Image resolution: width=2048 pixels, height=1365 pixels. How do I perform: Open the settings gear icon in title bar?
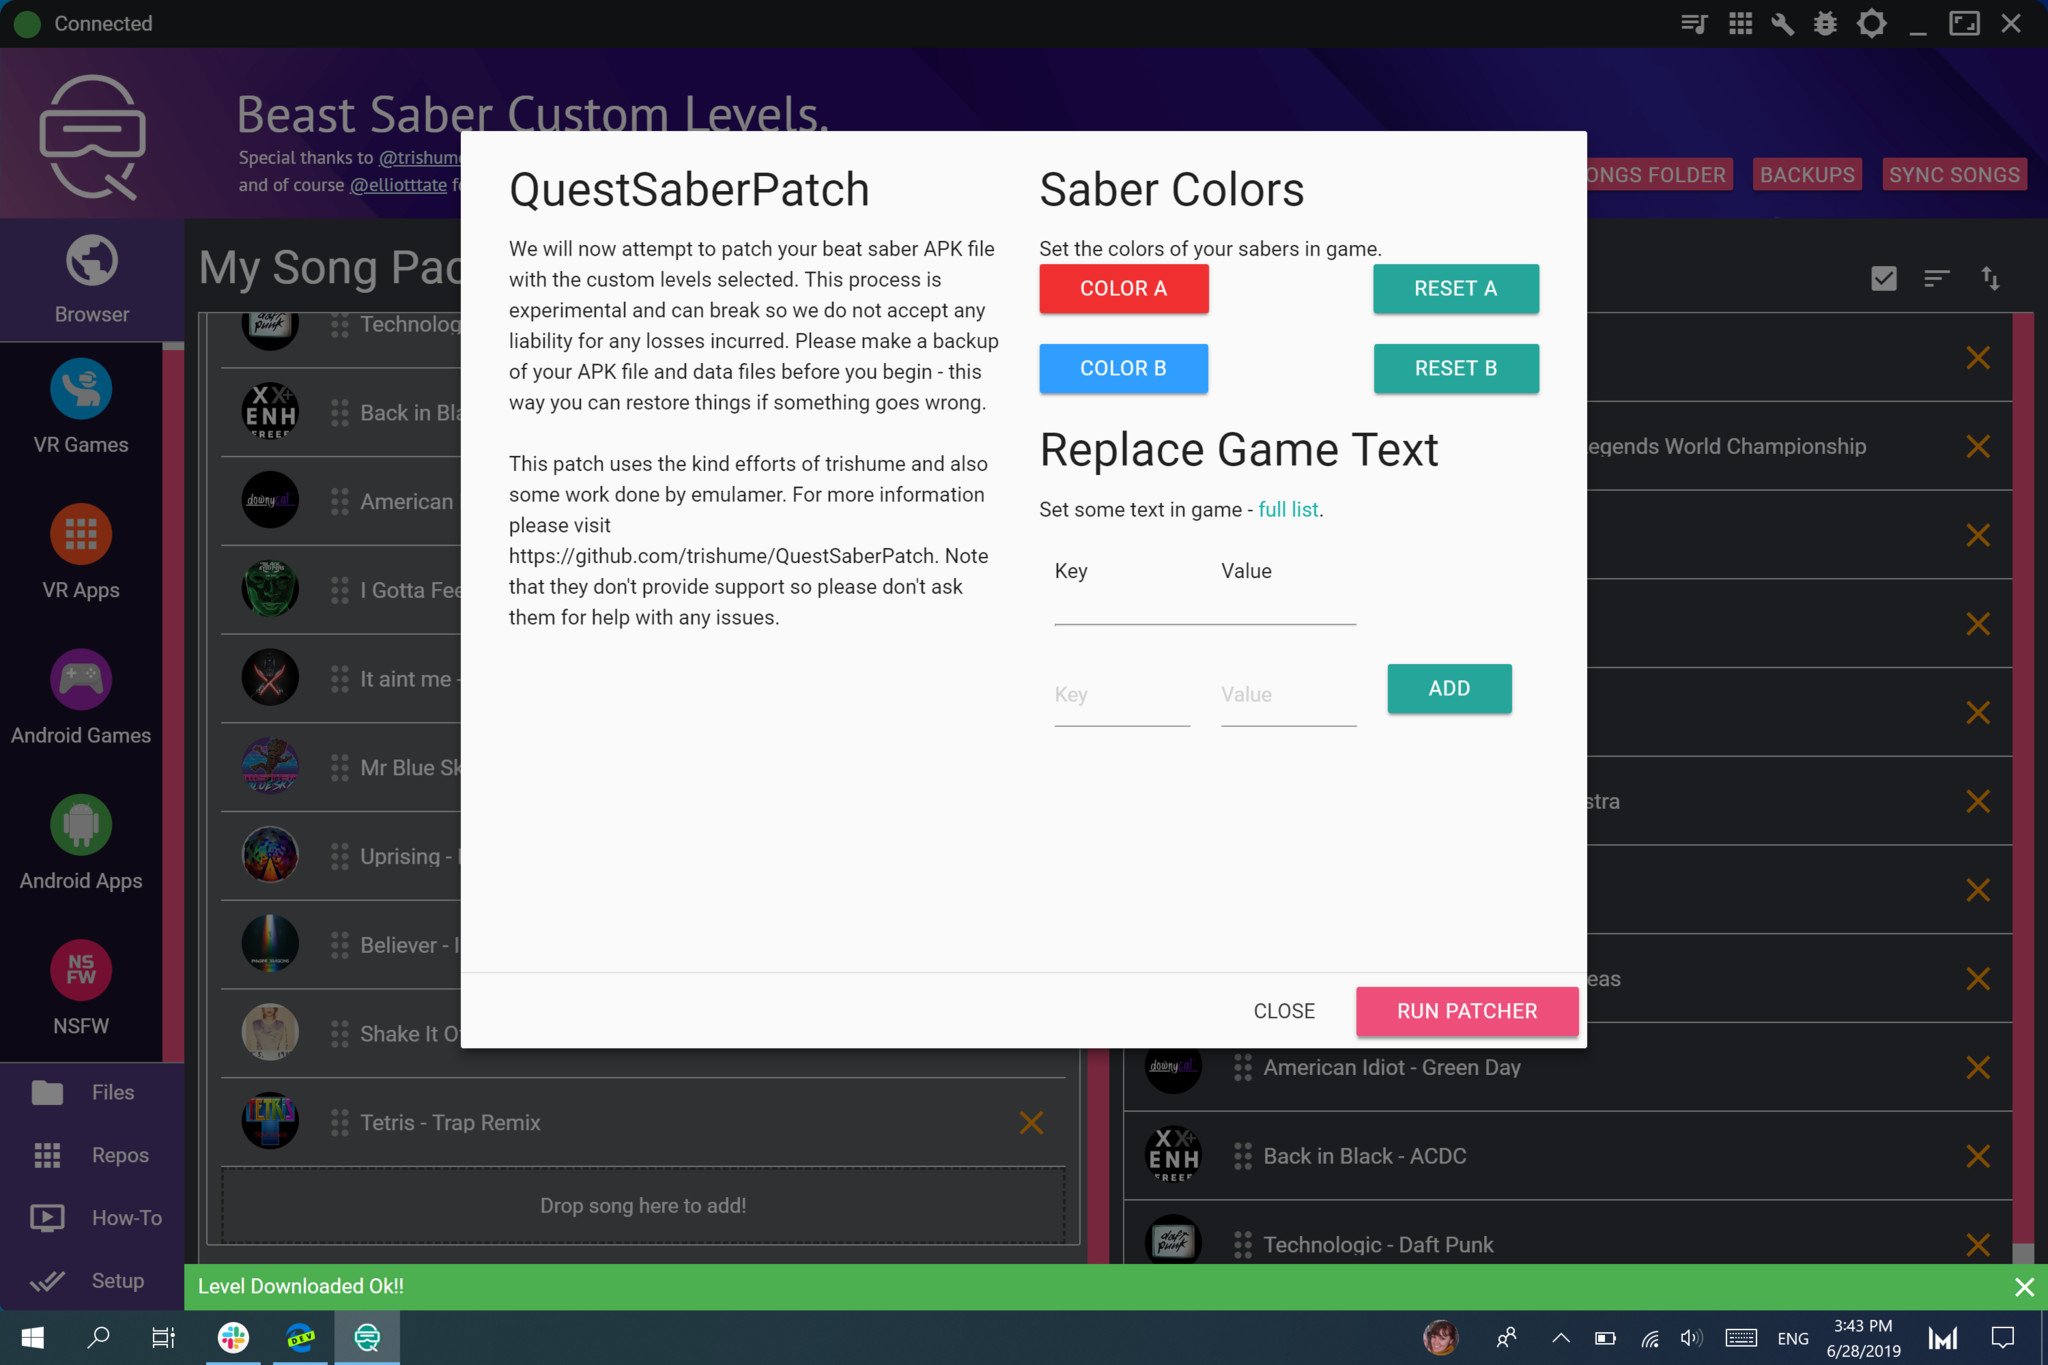coord(1871,23)
